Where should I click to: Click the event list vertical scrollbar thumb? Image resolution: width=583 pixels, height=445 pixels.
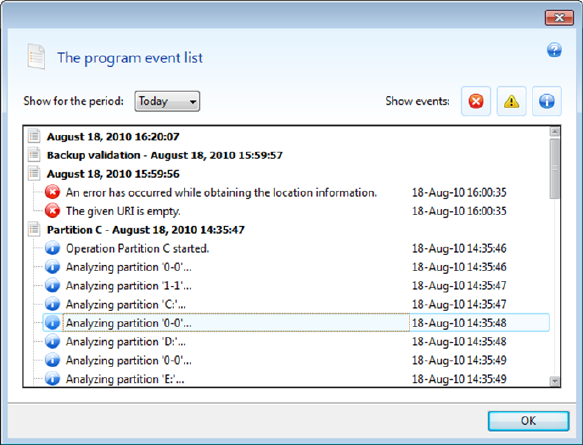point(555,168)
